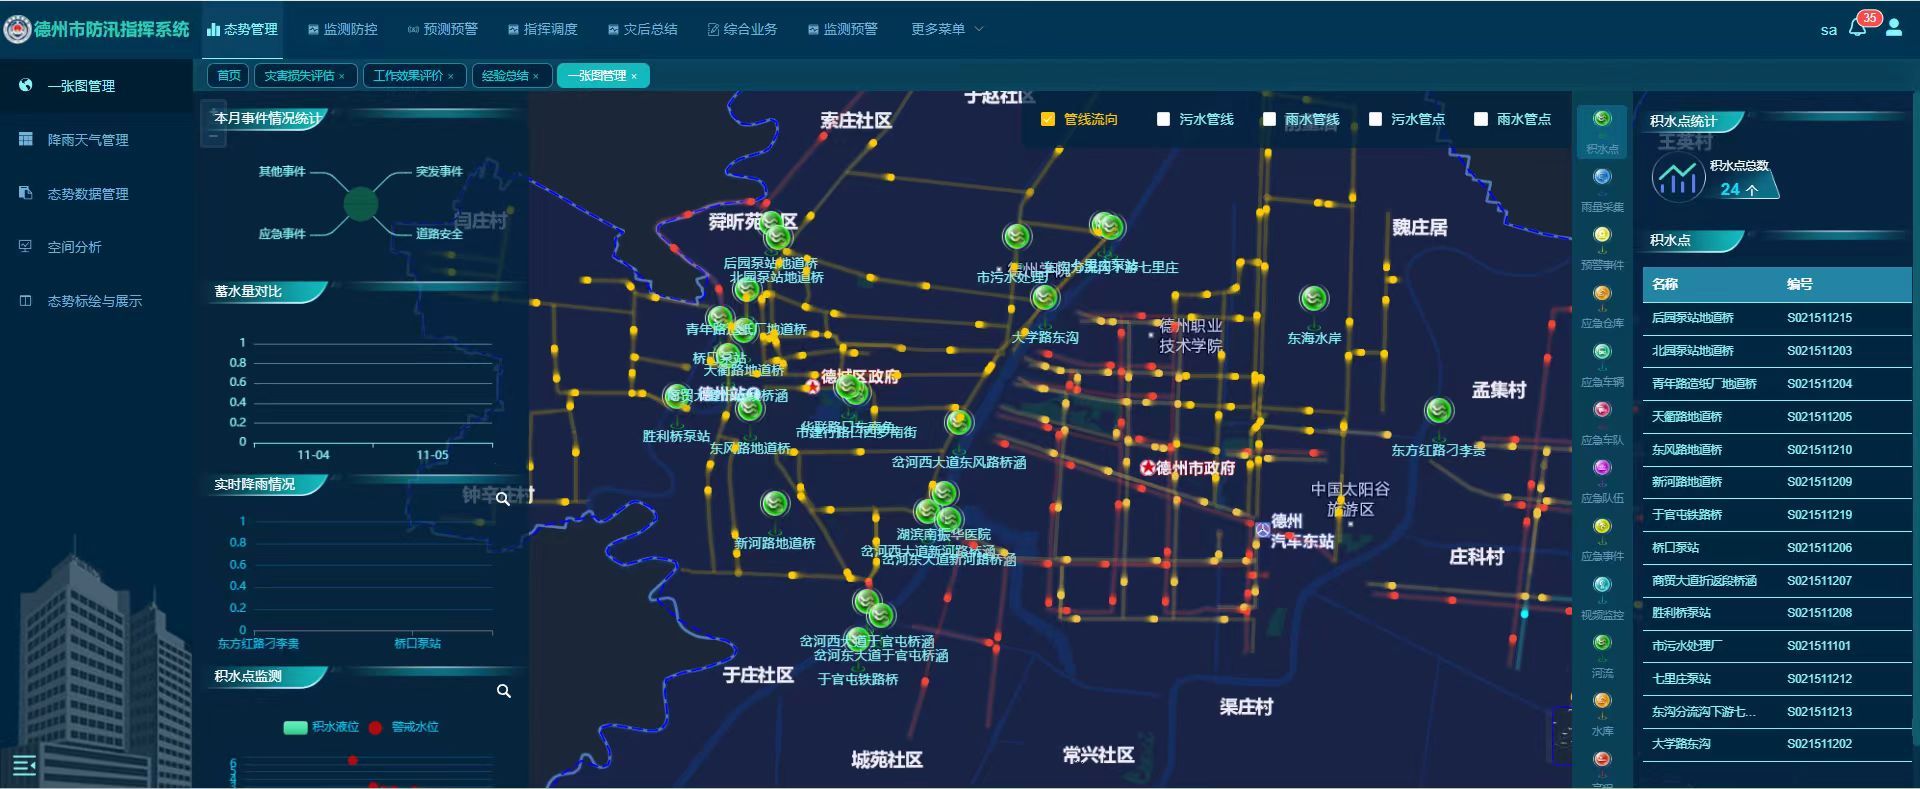Viewport: 1920px width, 789px height.
Task: Close the 经验总结 tab
Action: coord(536,76)
